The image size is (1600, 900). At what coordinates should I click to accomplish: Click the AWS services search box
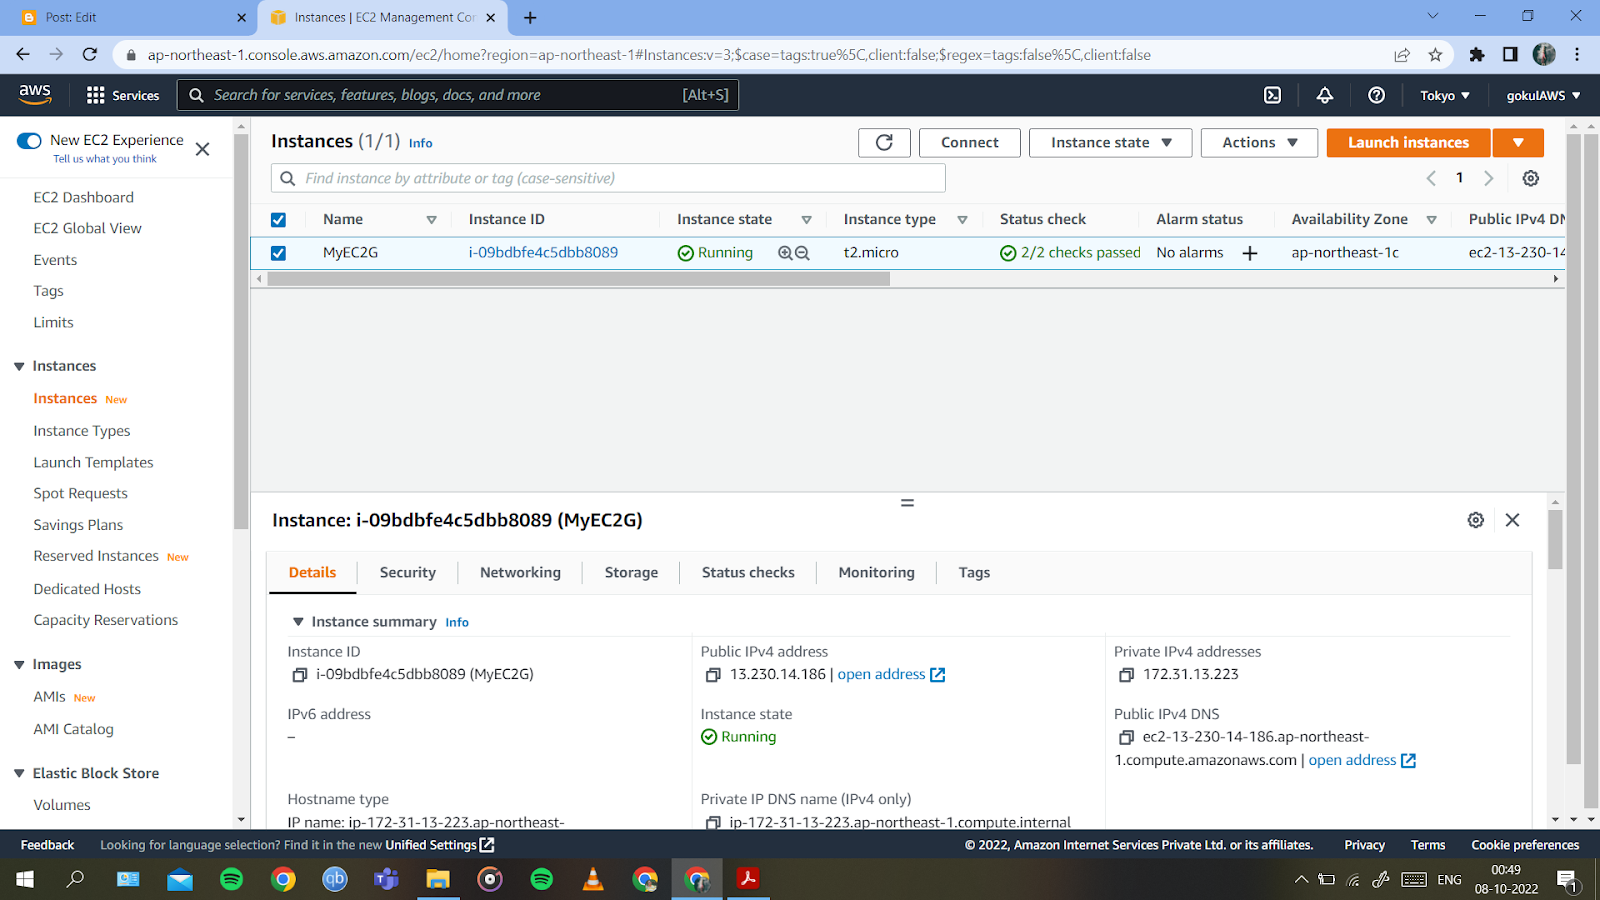tap(458, 95)
